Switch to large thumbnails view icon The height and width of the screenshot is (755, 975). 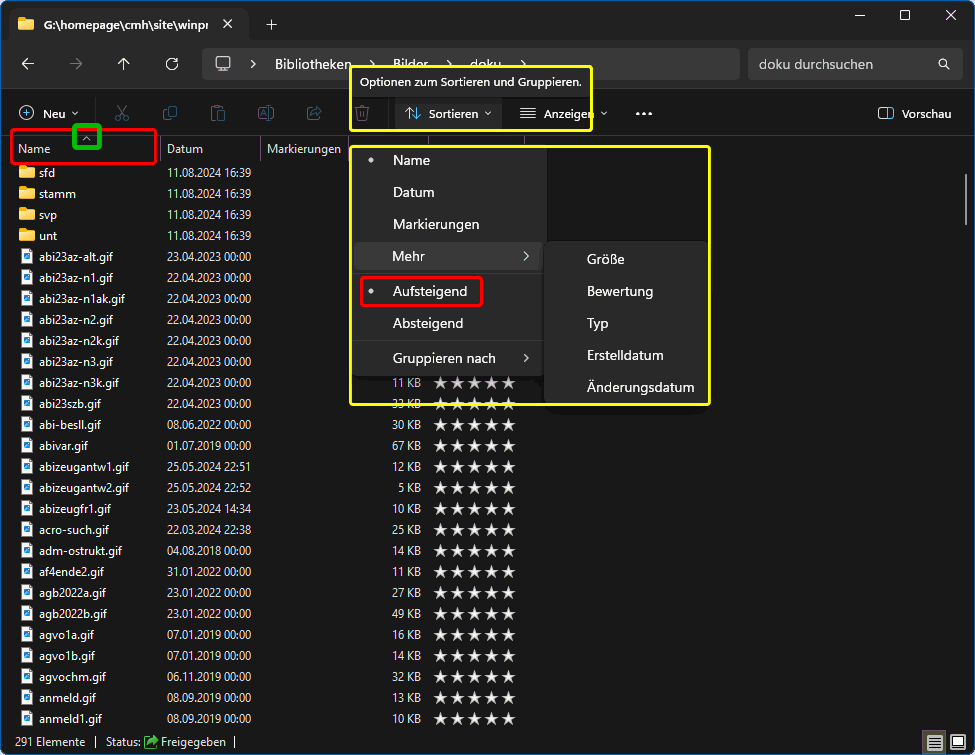[956, 742]
